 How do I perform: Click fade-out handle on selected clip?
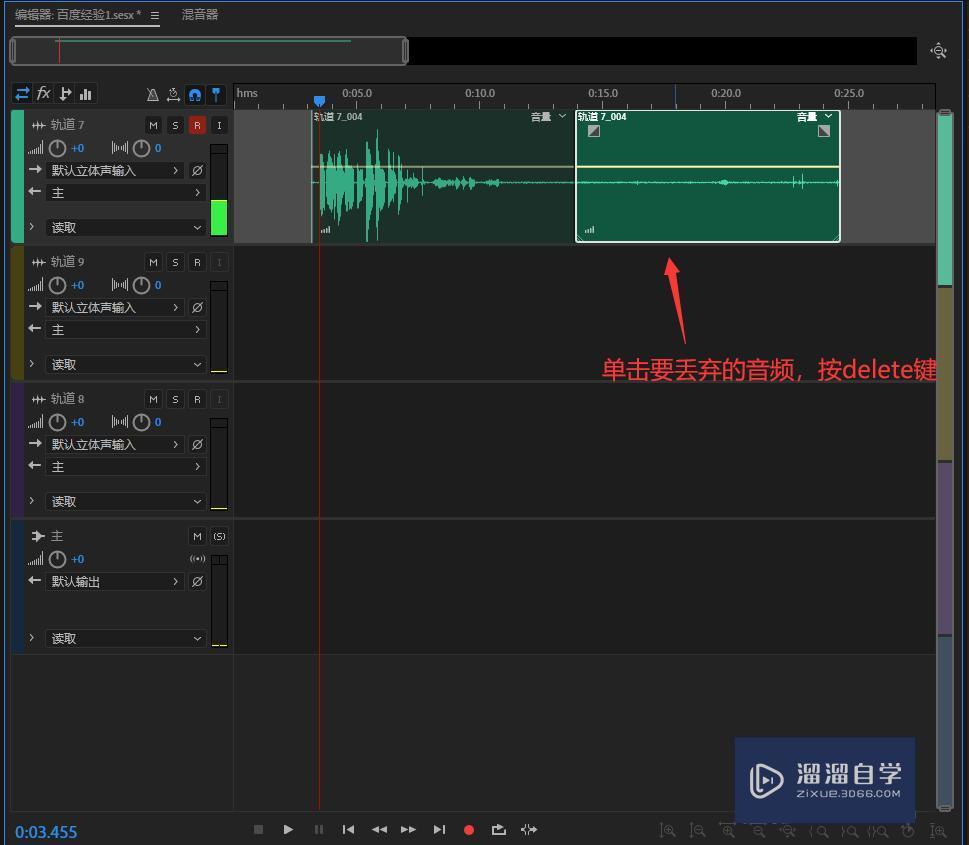click(x=824, y=130)
